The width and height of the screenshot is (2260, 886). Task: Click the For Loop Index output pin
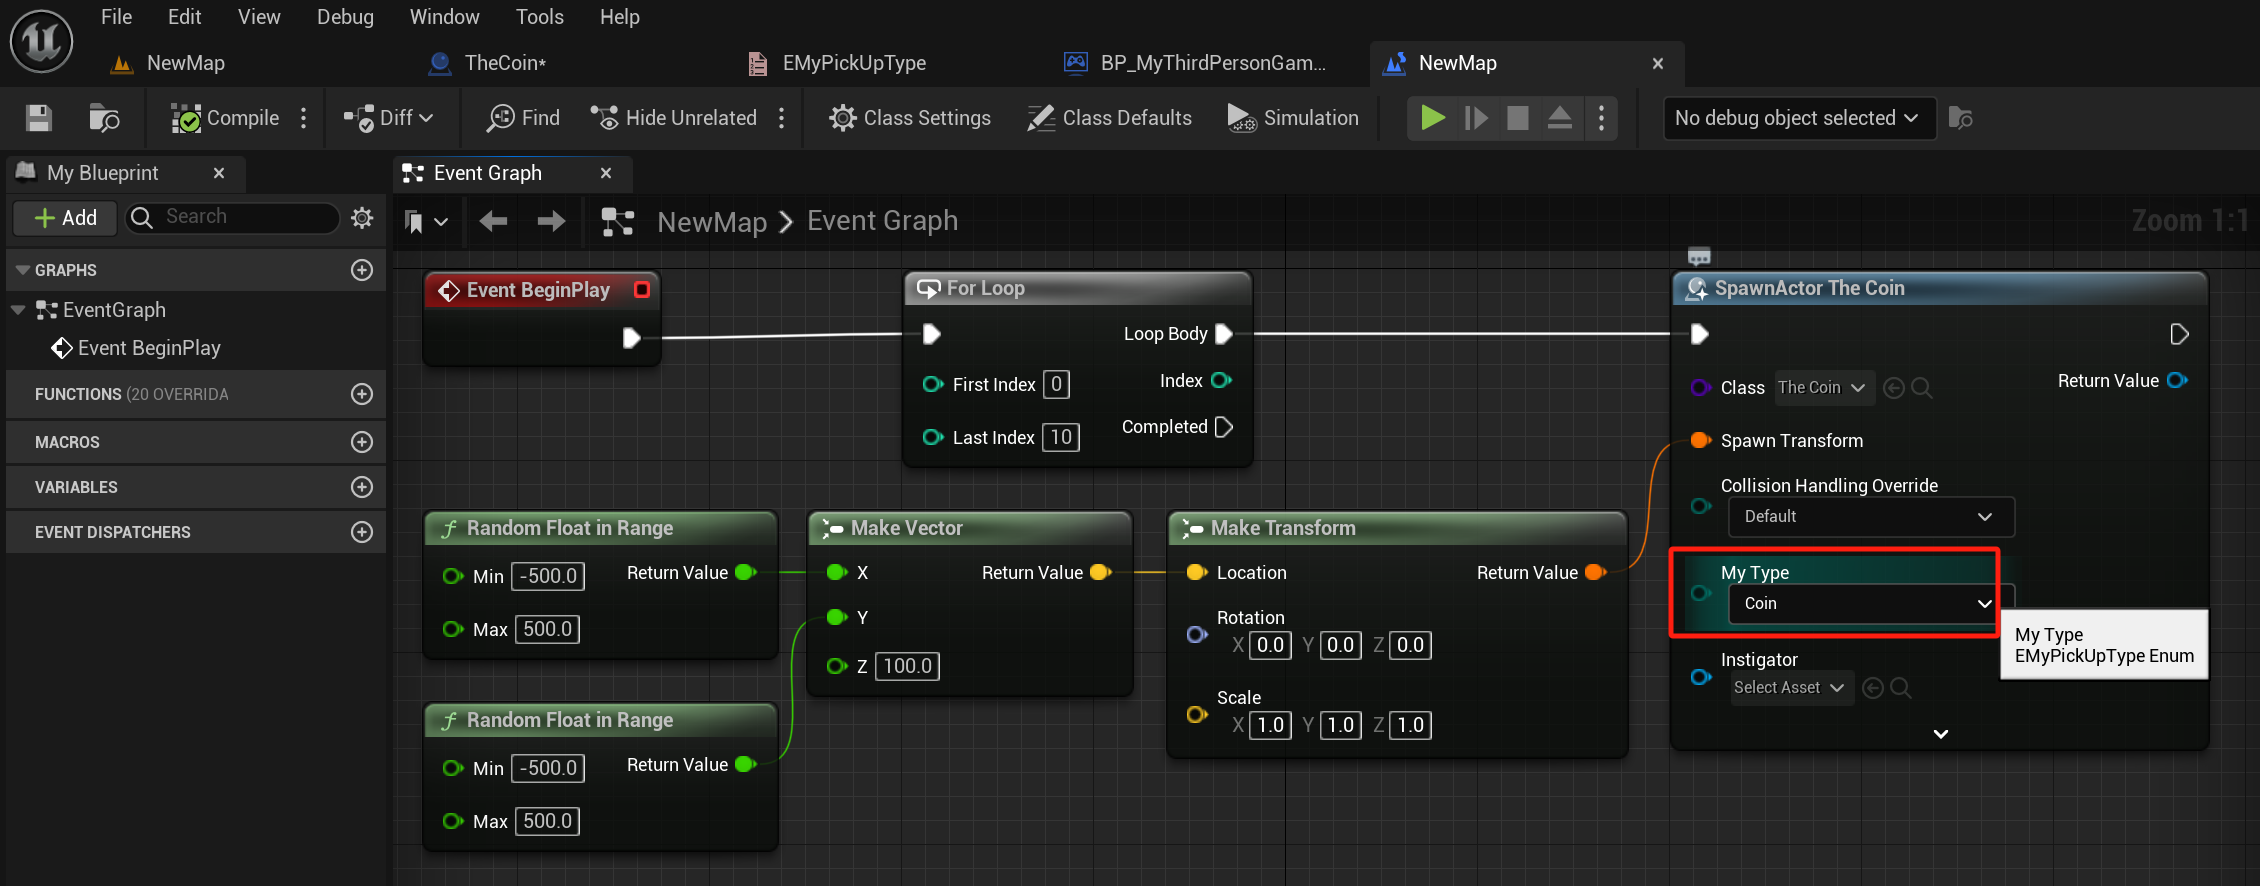pos(1222,380)
